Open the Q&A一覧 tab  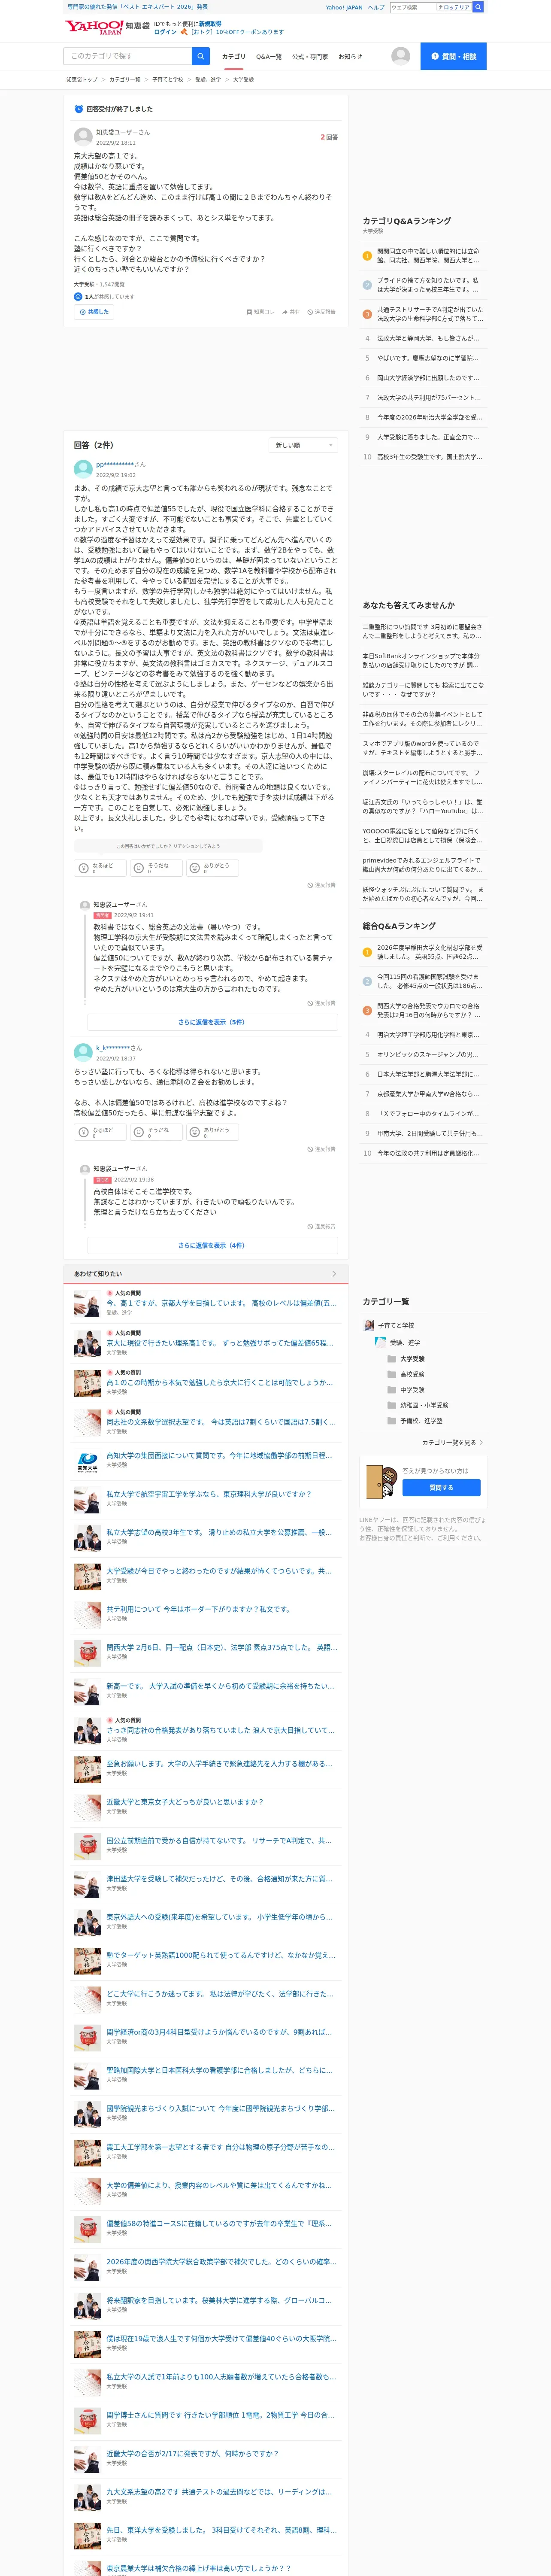click(x=269, y=57)
